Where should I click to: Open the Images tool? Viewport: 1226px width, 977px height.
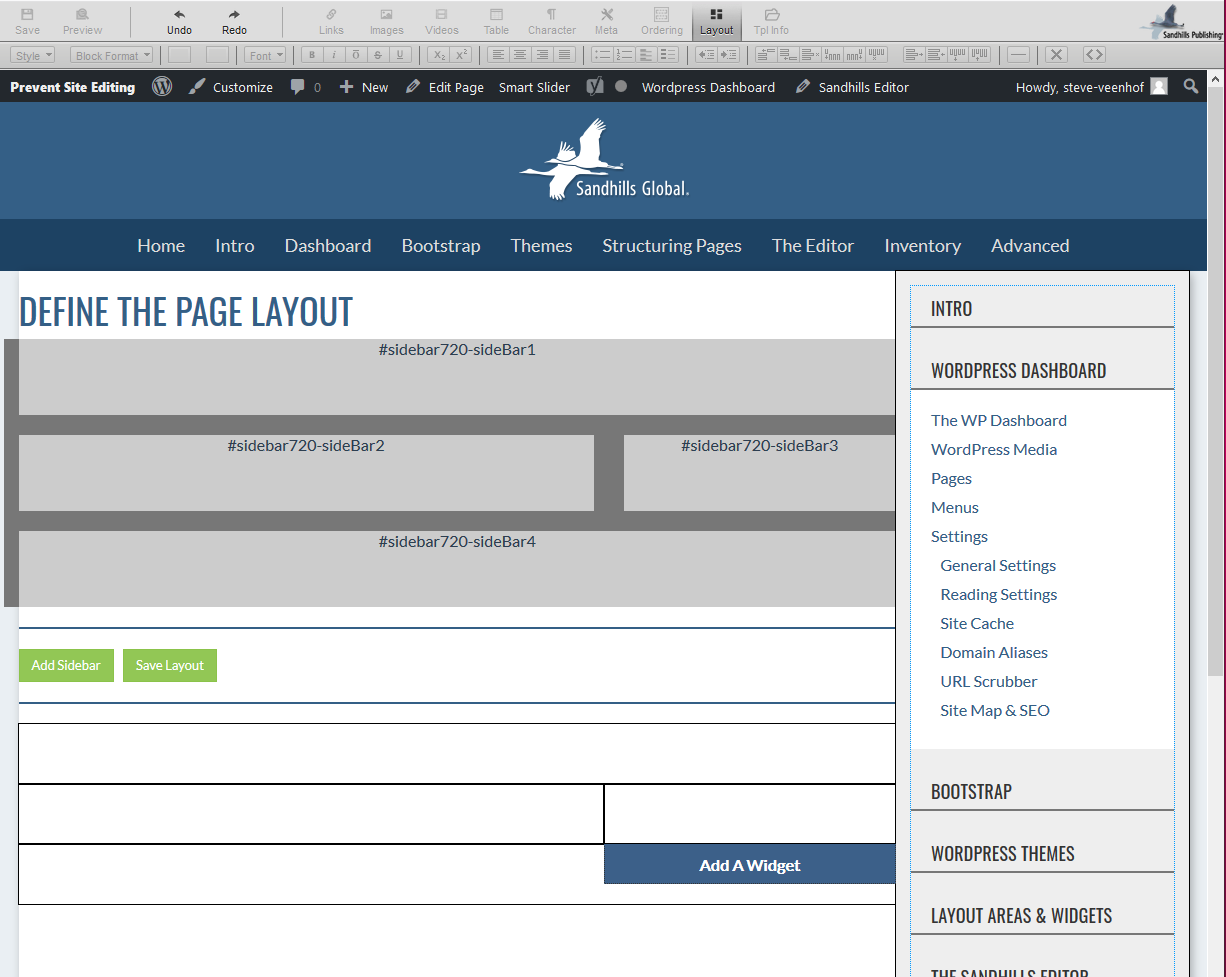tap(386, 21)
